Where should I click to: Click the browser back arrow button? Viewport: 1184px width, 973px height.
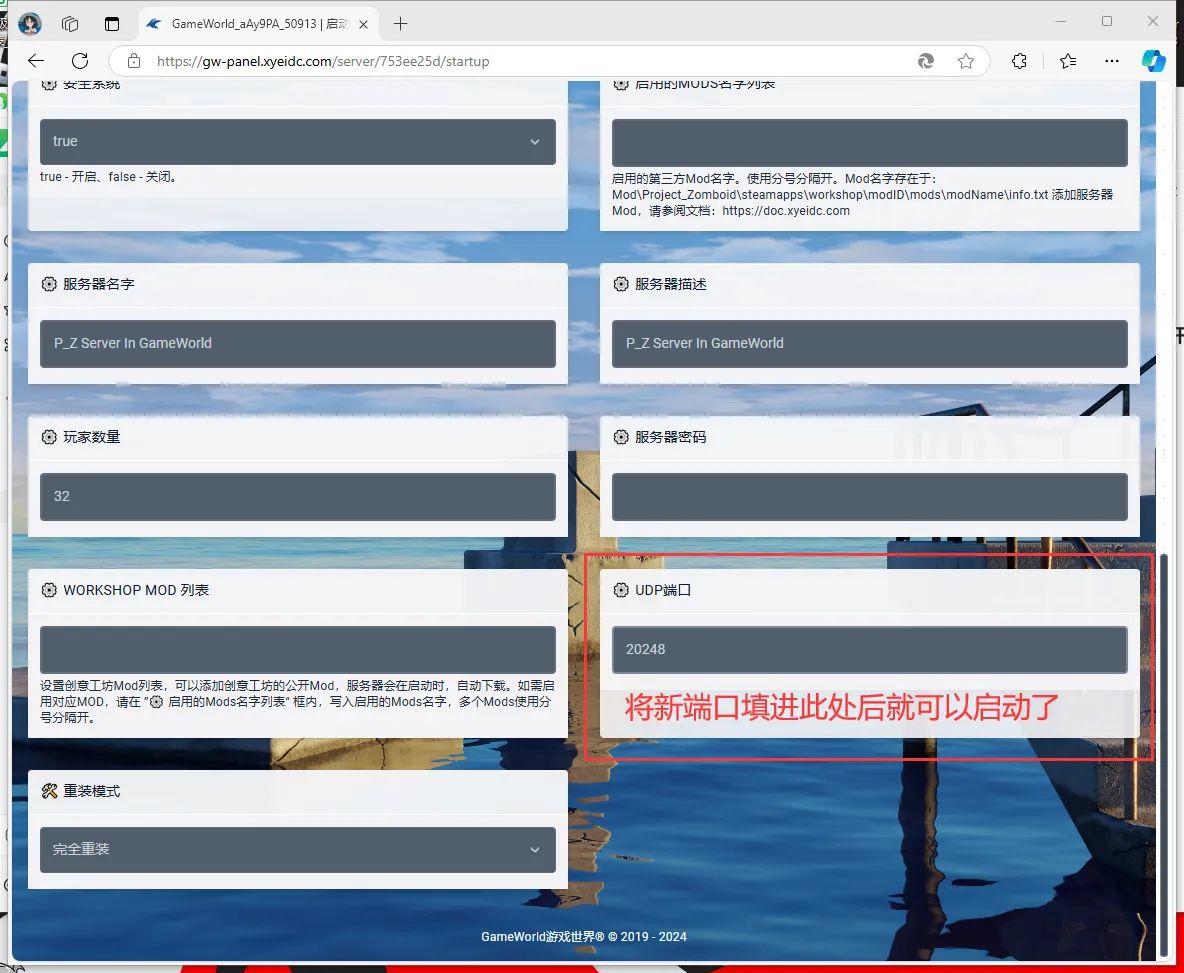point(36,61)
